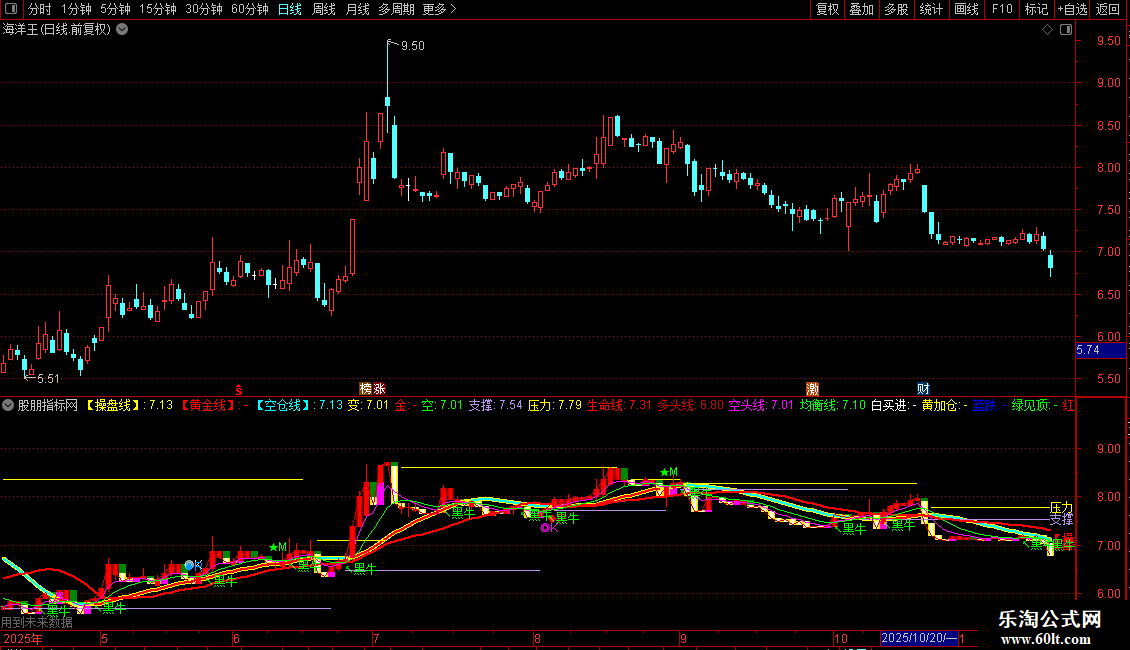Viewport: 1130px width, 650px height.
Task: Expand the 更多 periods menu
Action: (439, 9)
